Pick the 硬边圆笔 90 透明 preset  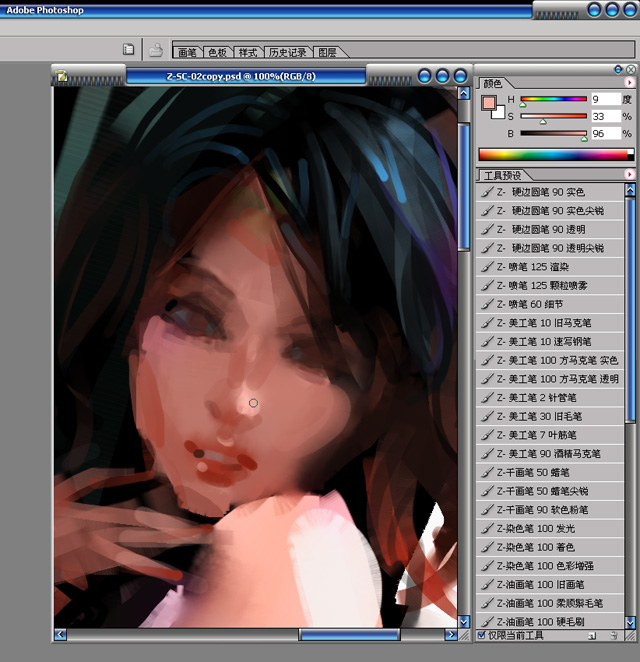click(550, 229)
